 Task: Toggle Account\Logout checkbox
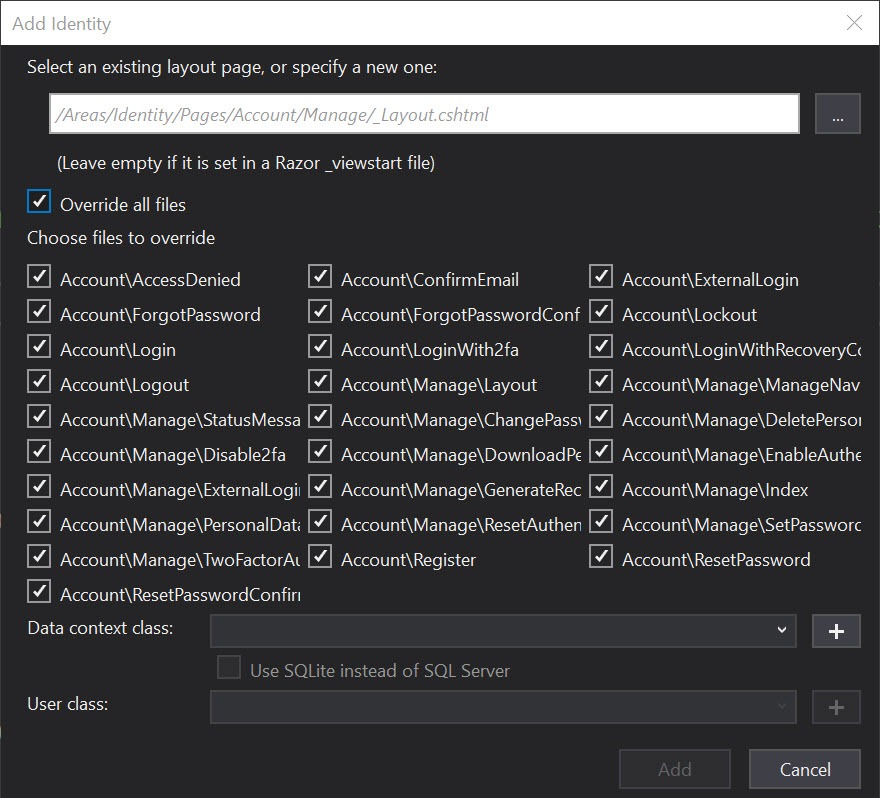pyautogui.click(x=39, y=382)
